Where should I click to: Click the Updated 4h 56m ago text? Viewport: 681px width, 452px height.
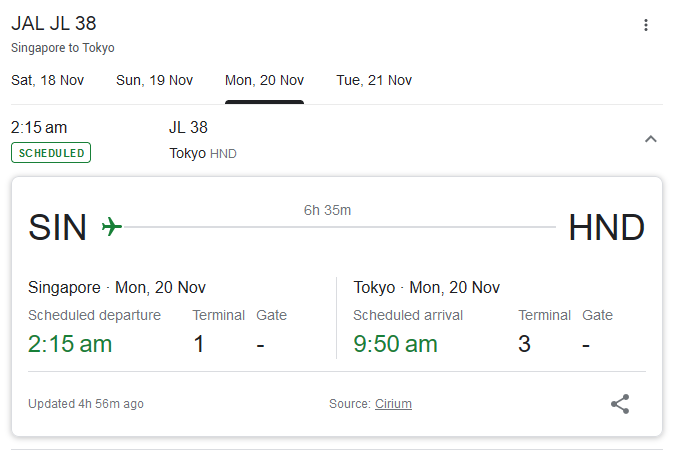pos(86,404)
